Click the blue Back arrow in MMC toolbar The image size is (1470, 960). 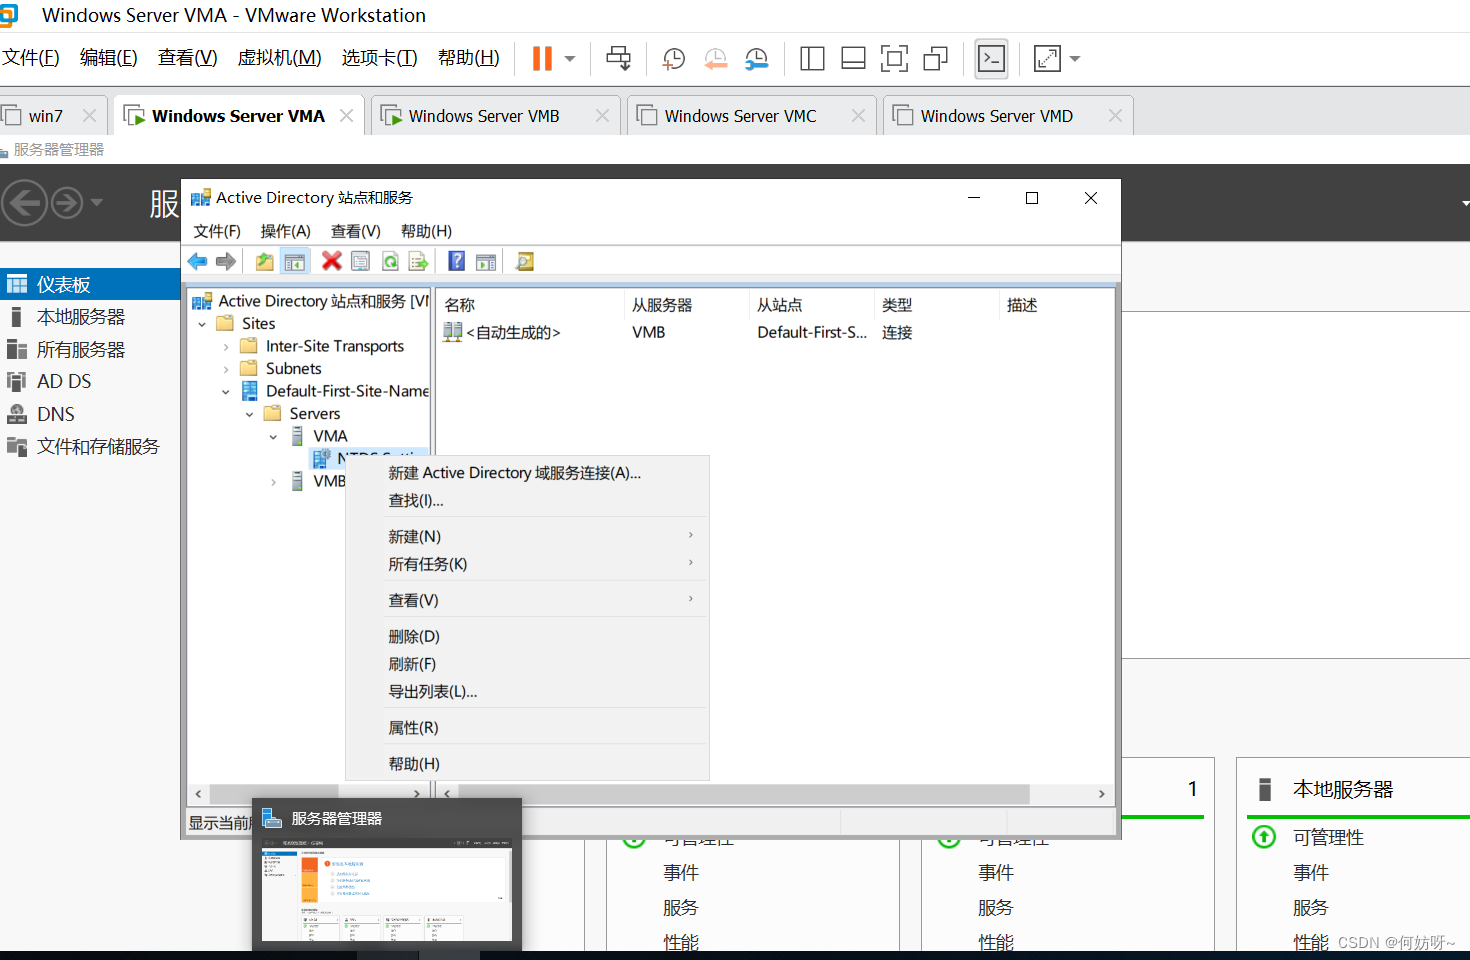pos(197,262)
